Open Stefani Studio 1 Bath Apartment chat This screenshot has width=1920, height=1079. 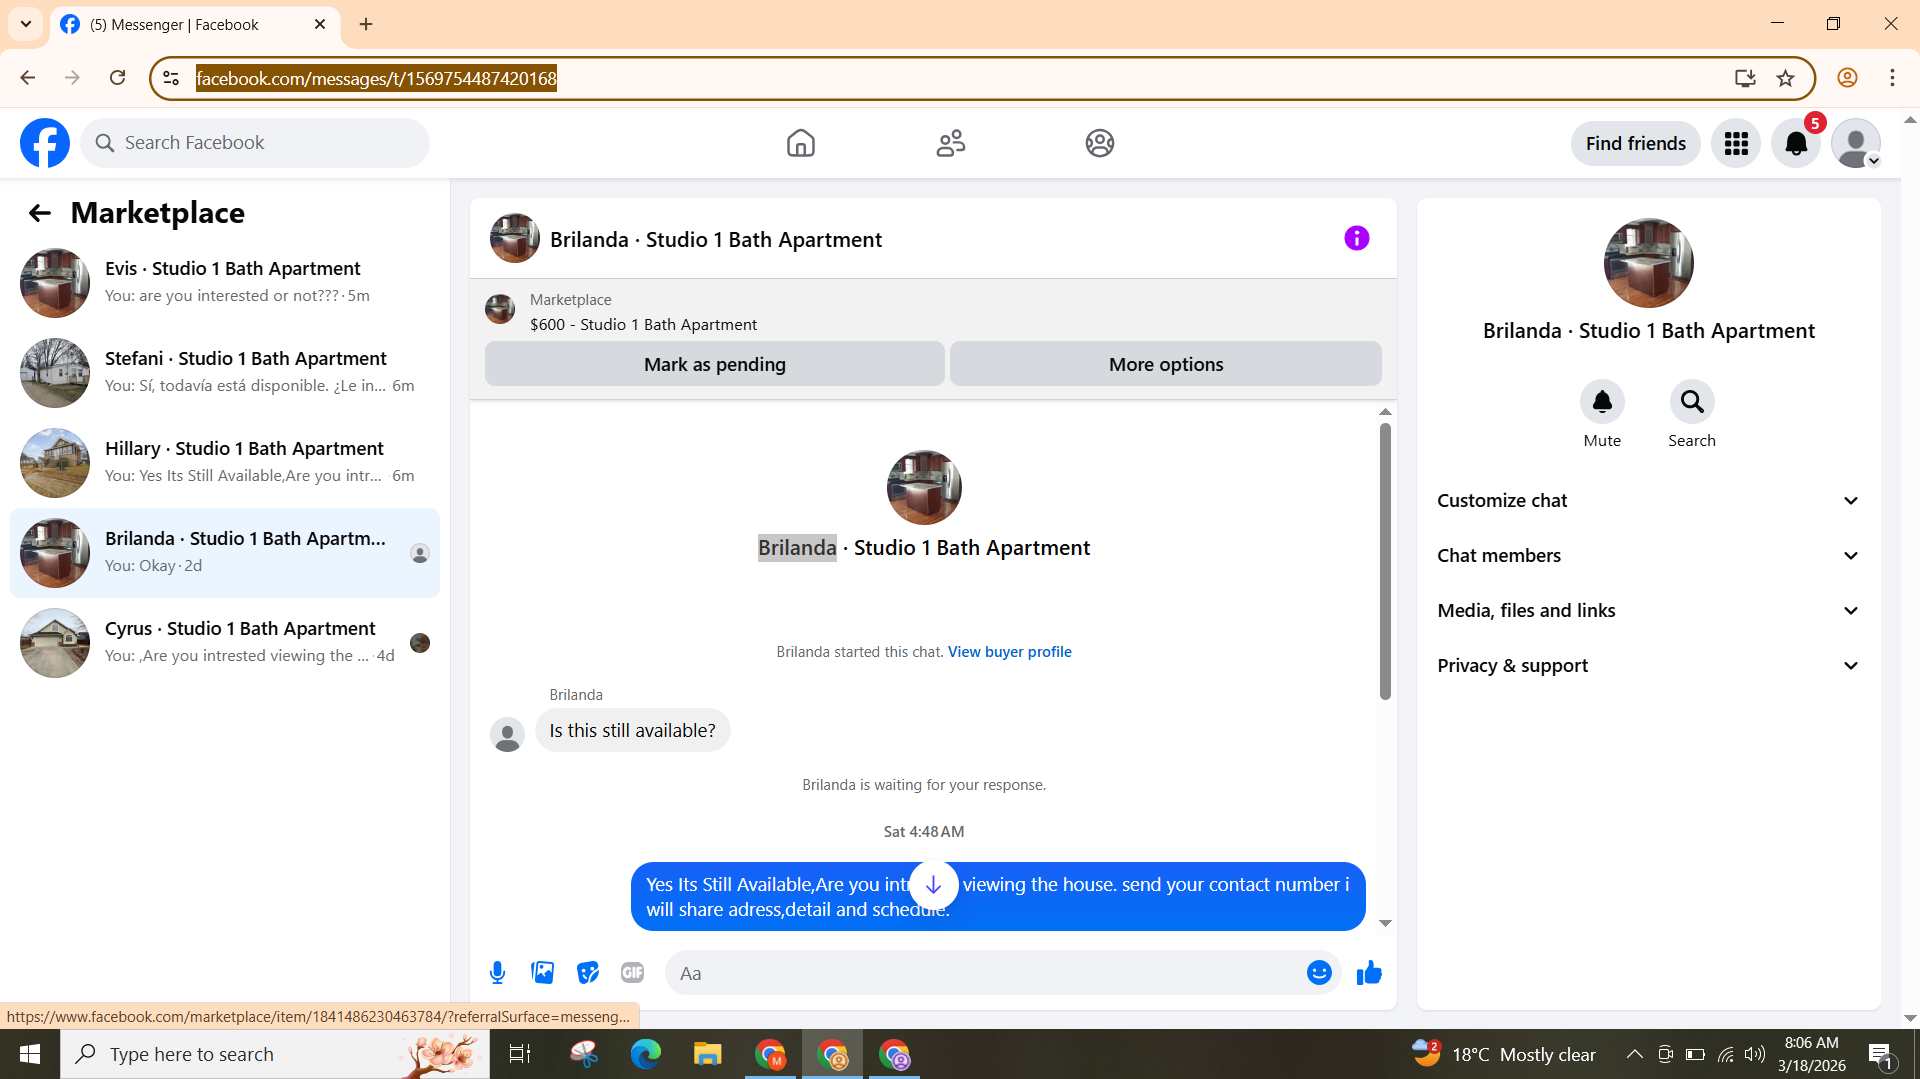pos(225,373)
